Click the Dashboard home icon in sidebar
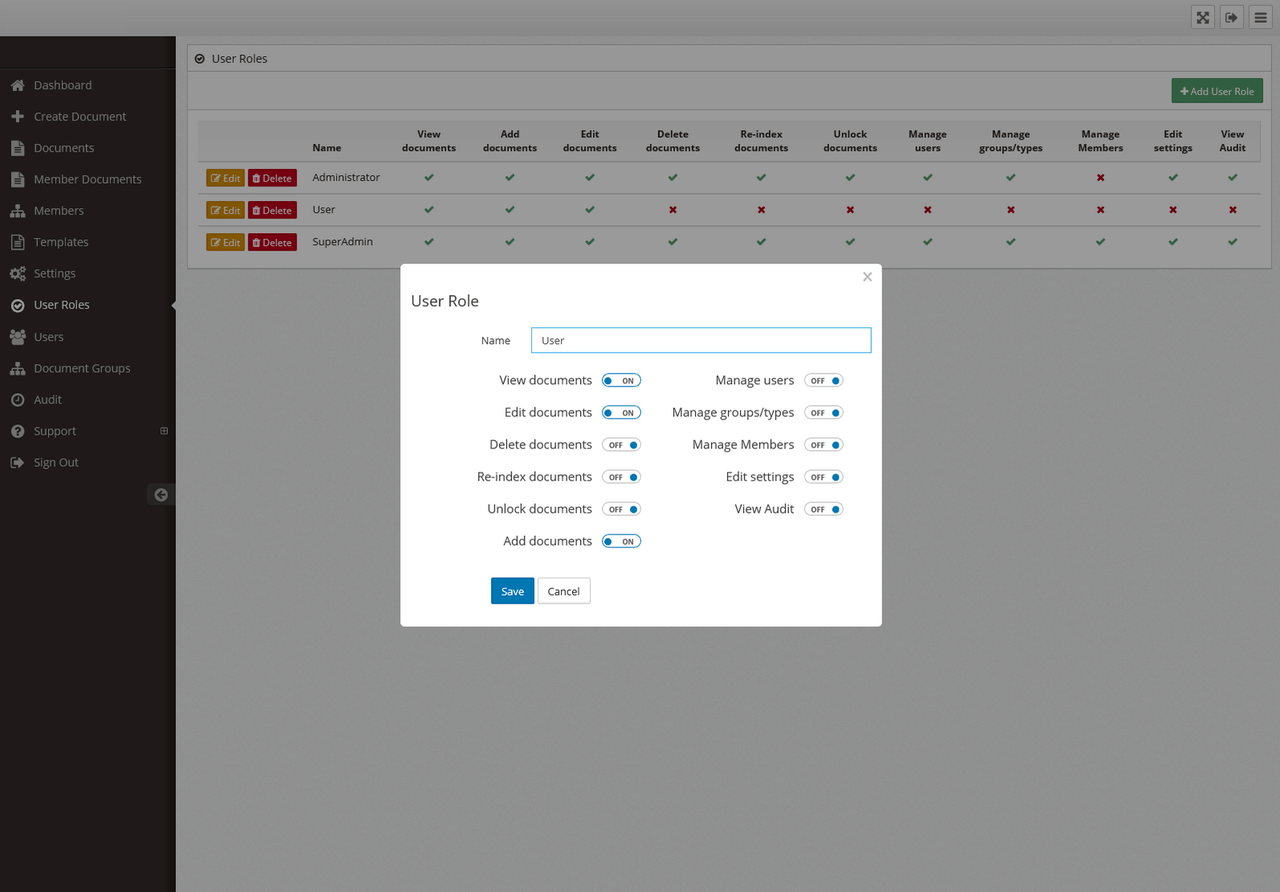 [x=17, y=85]
